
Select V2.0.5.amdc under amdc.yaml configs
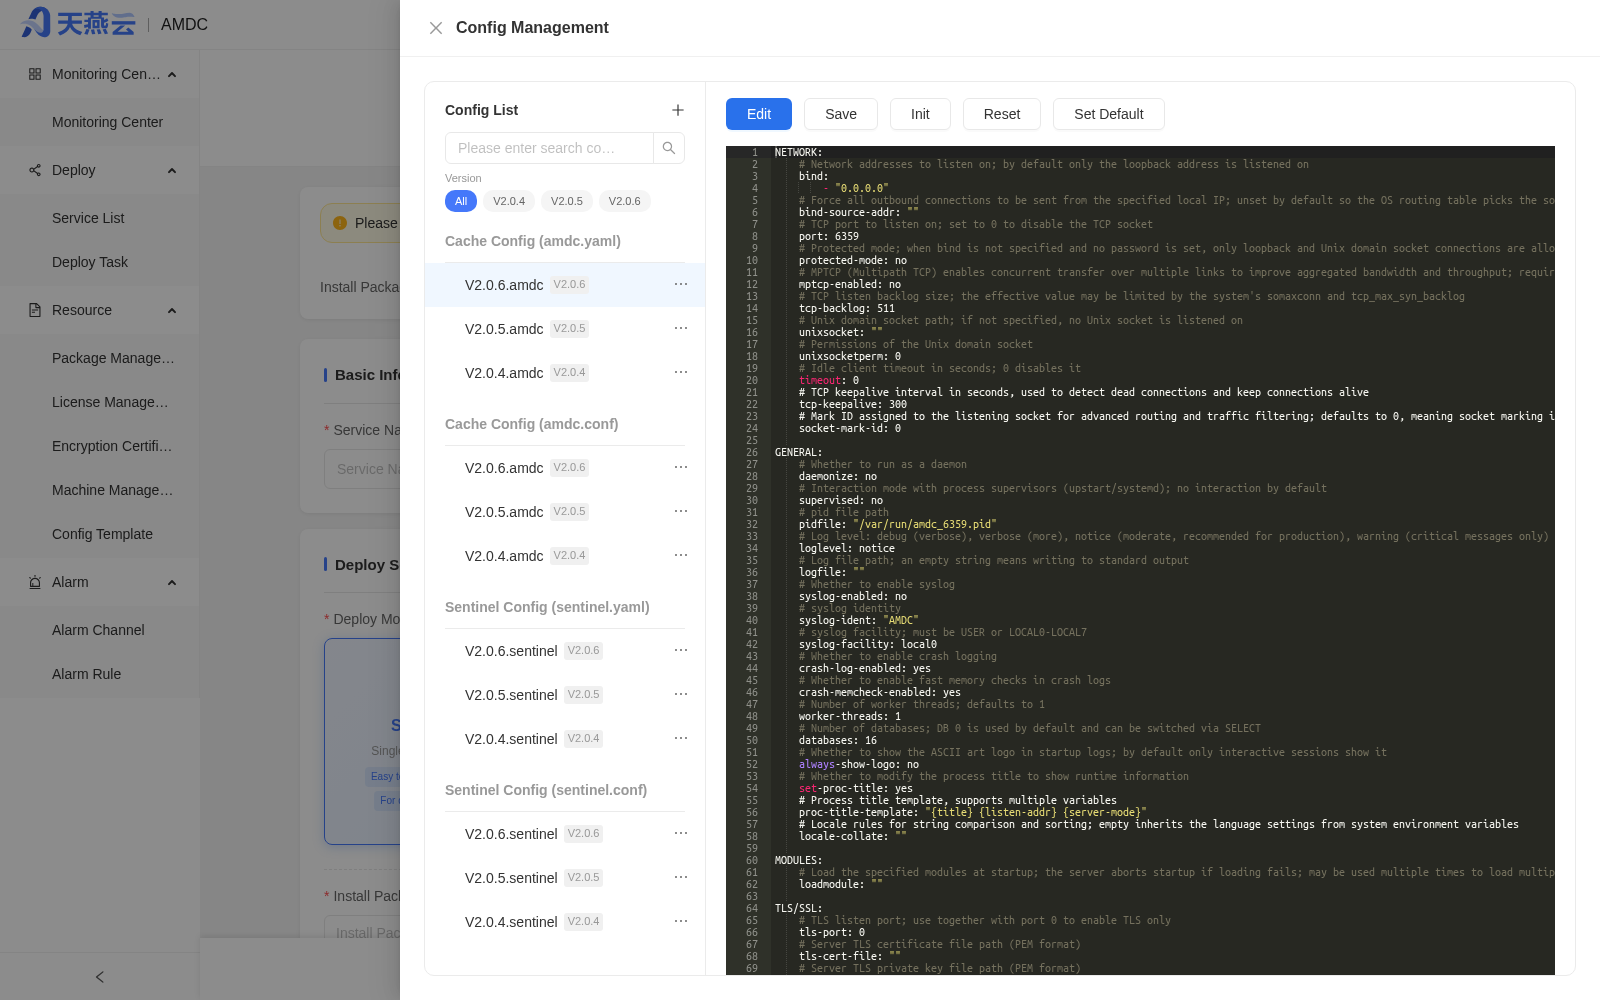(x=565, y=329)
